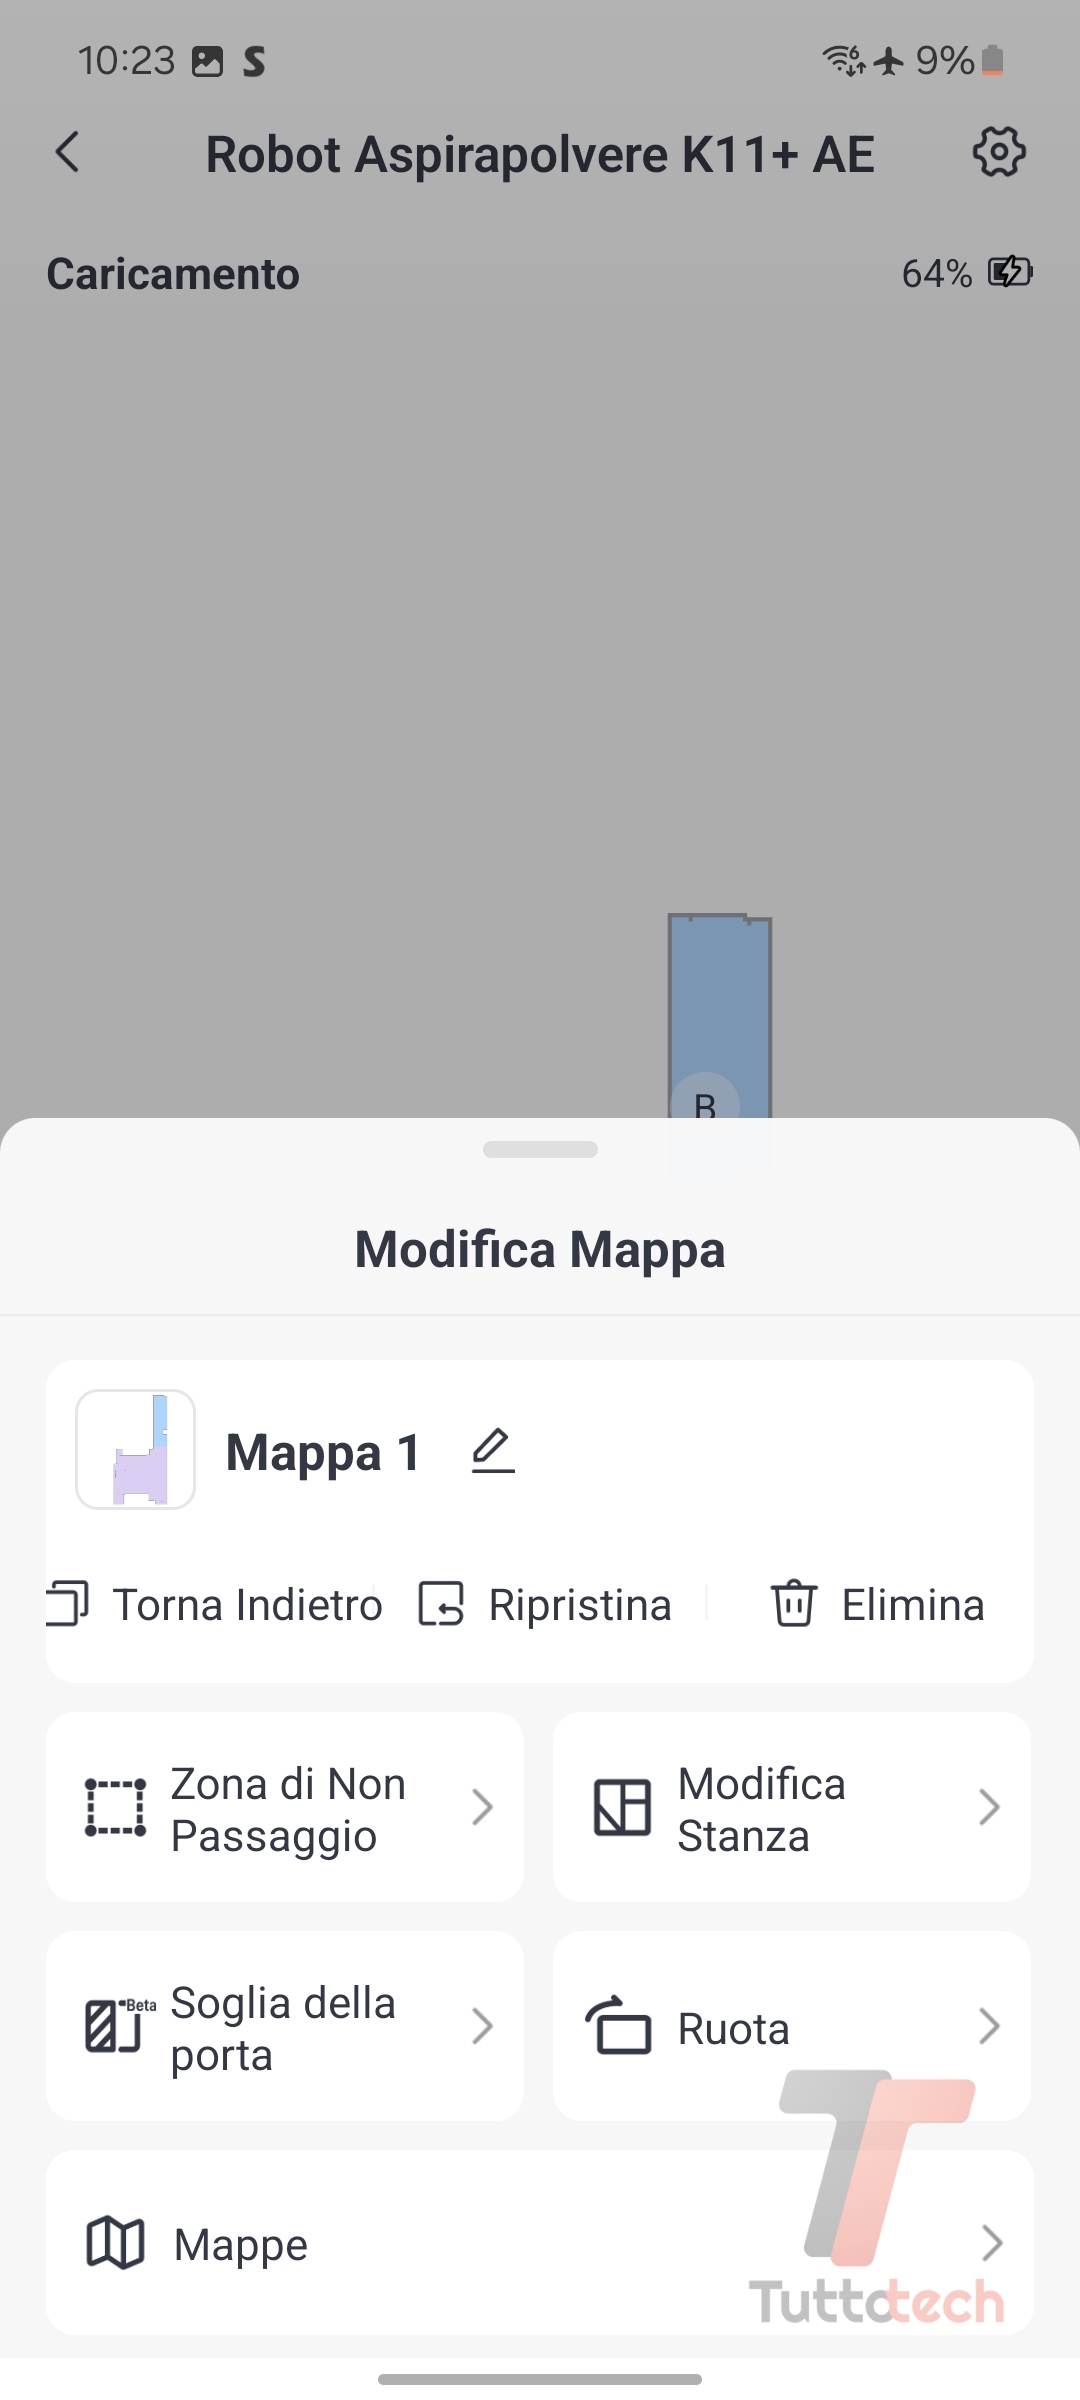Expand Zona di Non Passaggio chevron
This screenshot has width=1080, height=2400.
[x=483, y=1808]
